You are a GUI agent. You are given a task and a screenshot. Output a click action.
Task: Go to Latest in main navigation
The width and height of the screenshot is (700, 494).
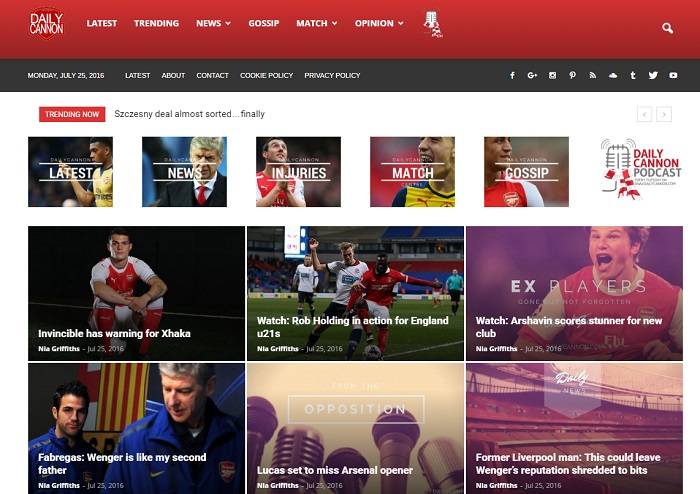102,23
